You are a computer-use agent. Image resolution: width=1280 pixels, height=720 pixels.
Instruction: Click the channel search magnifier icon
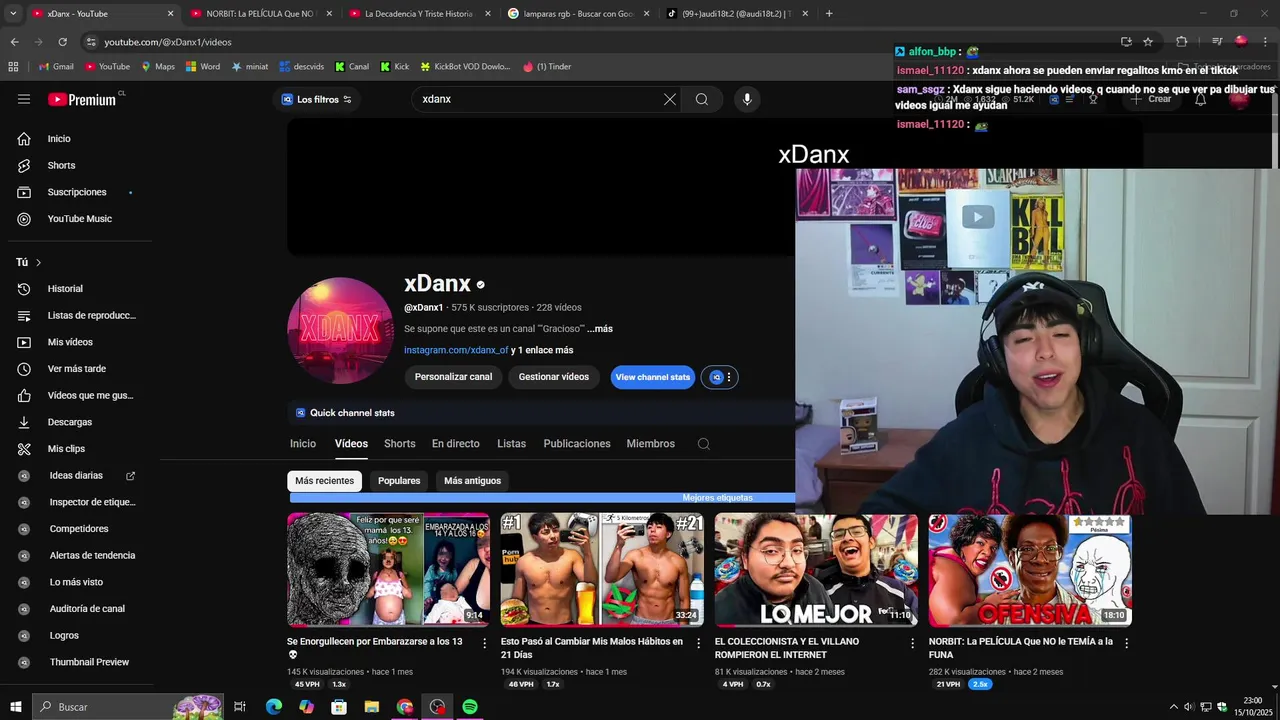704,444
